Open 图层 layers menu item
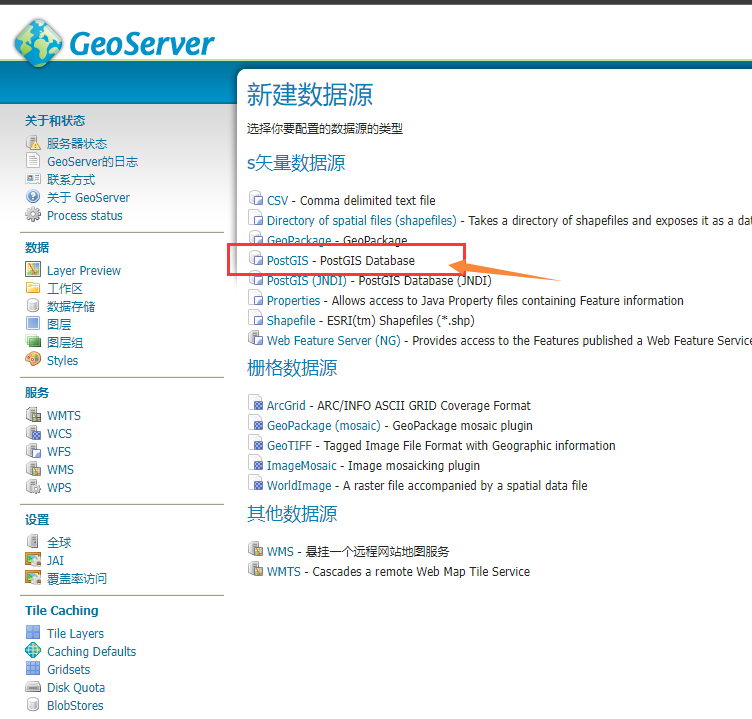The height and width of the screenshot is (719, 752). click(x=59, y=325)
